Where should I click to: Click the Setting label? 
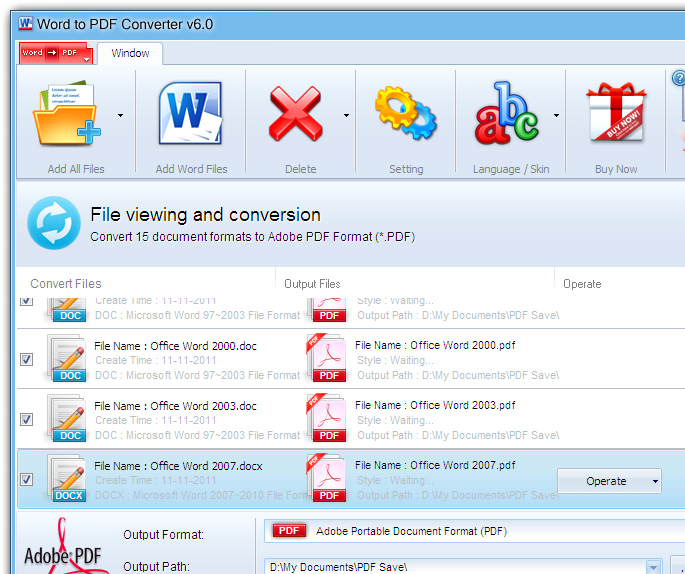pyautogui.click(x=406, y=169)
